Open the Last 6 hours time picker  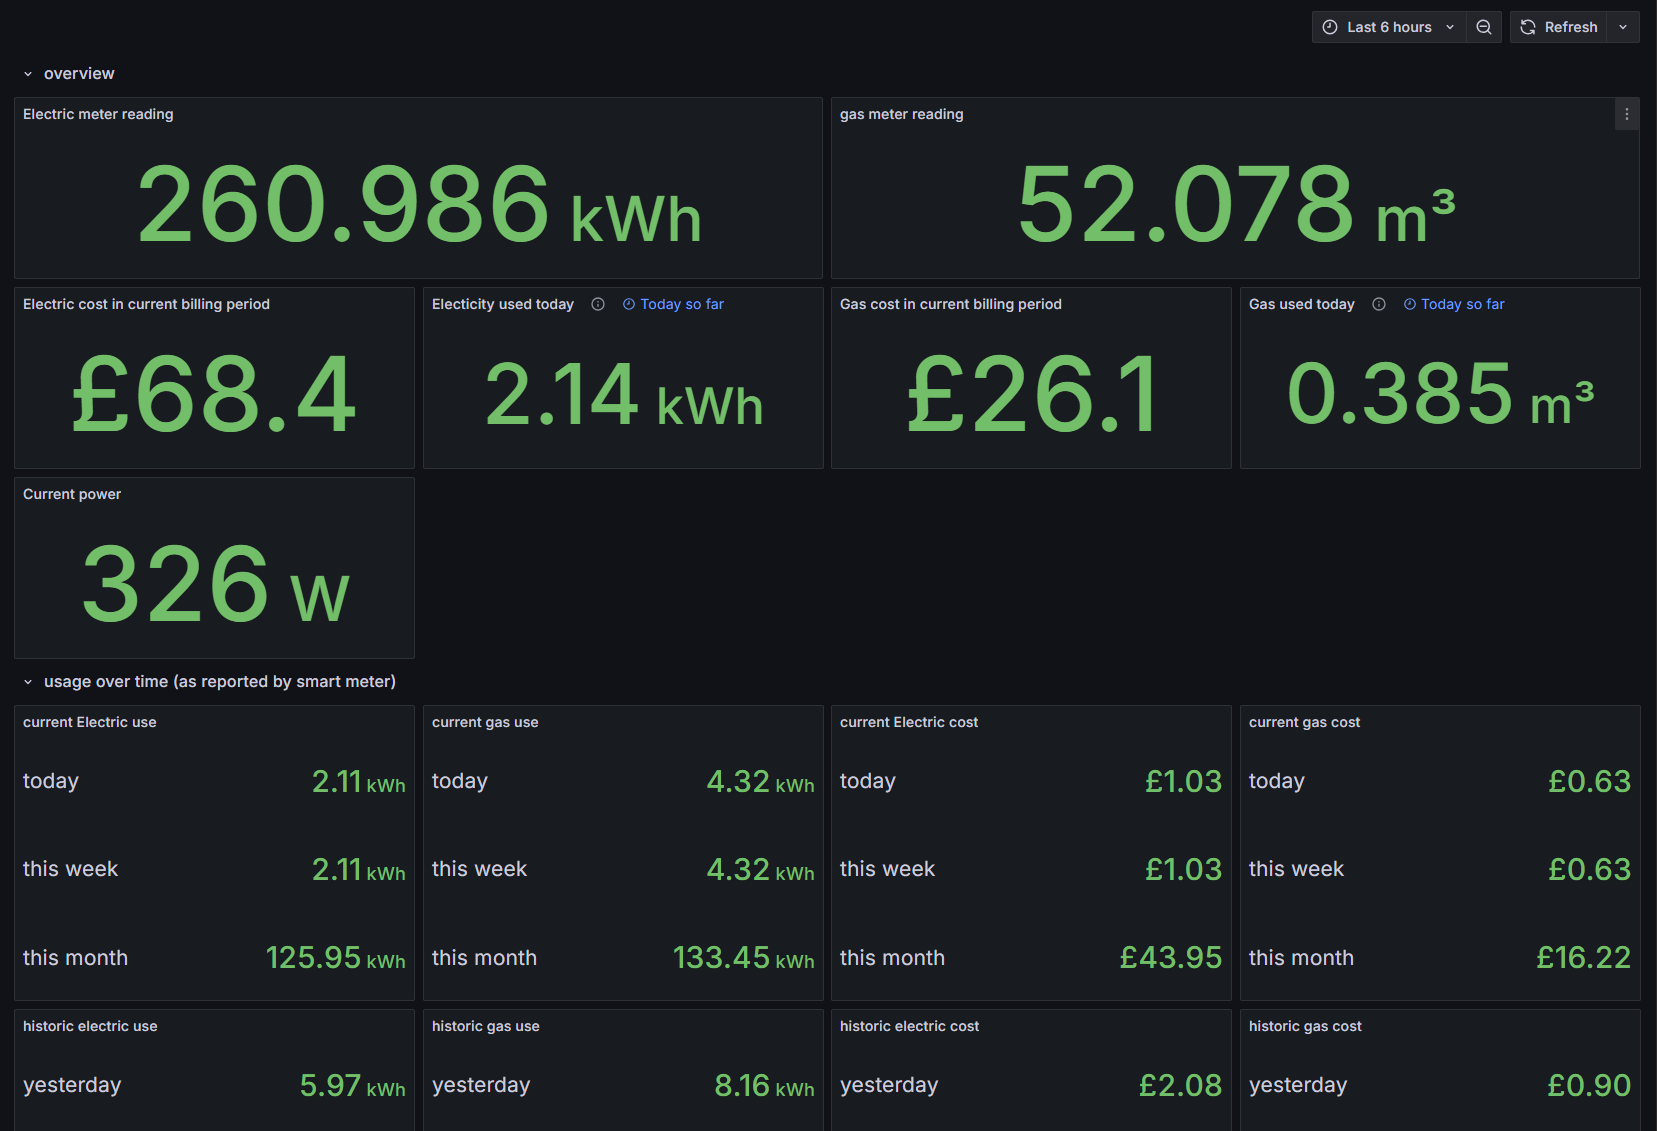[1389, 27]
